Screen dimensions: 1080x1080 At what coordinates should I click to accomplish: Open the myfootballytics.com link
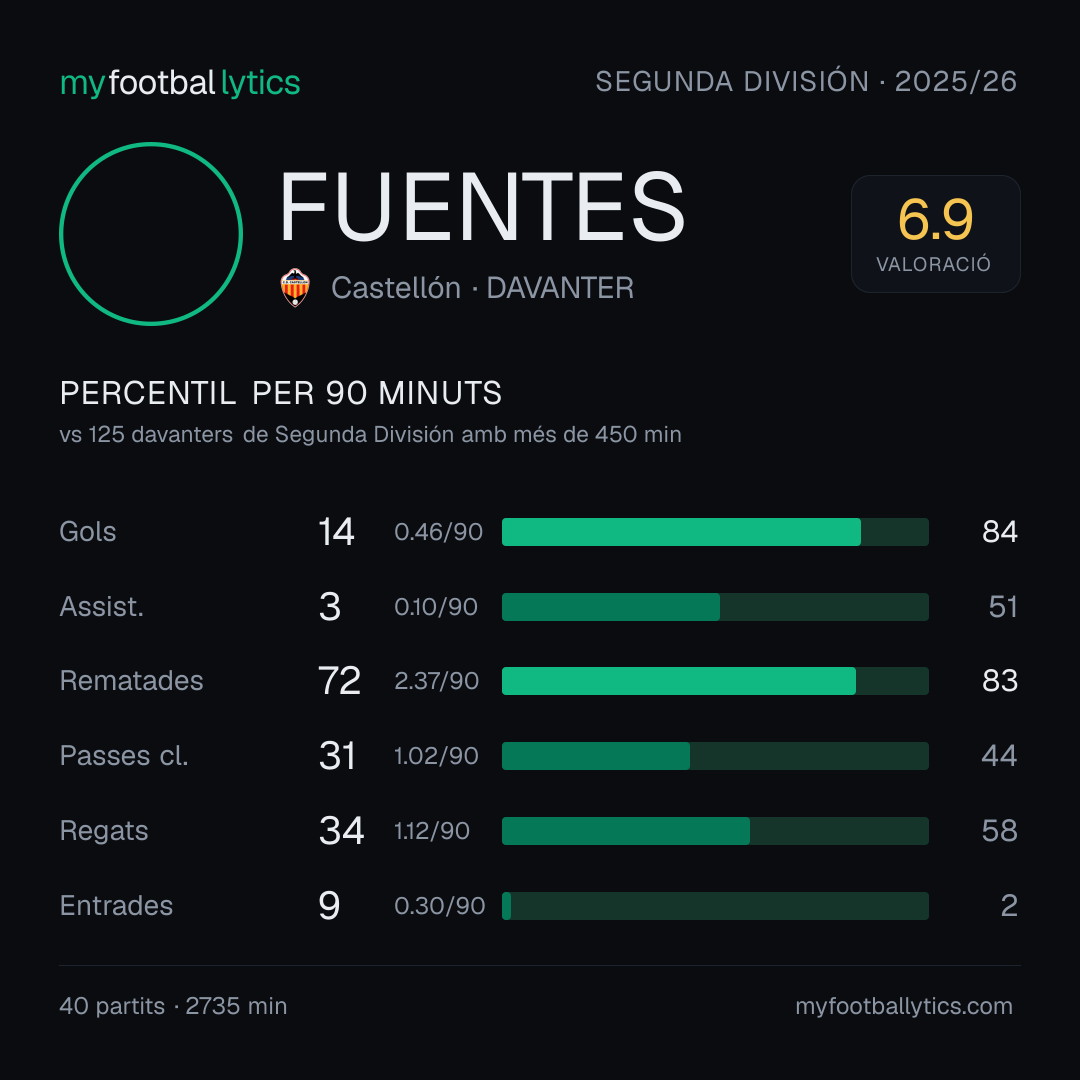click(x=904, y=1006)
